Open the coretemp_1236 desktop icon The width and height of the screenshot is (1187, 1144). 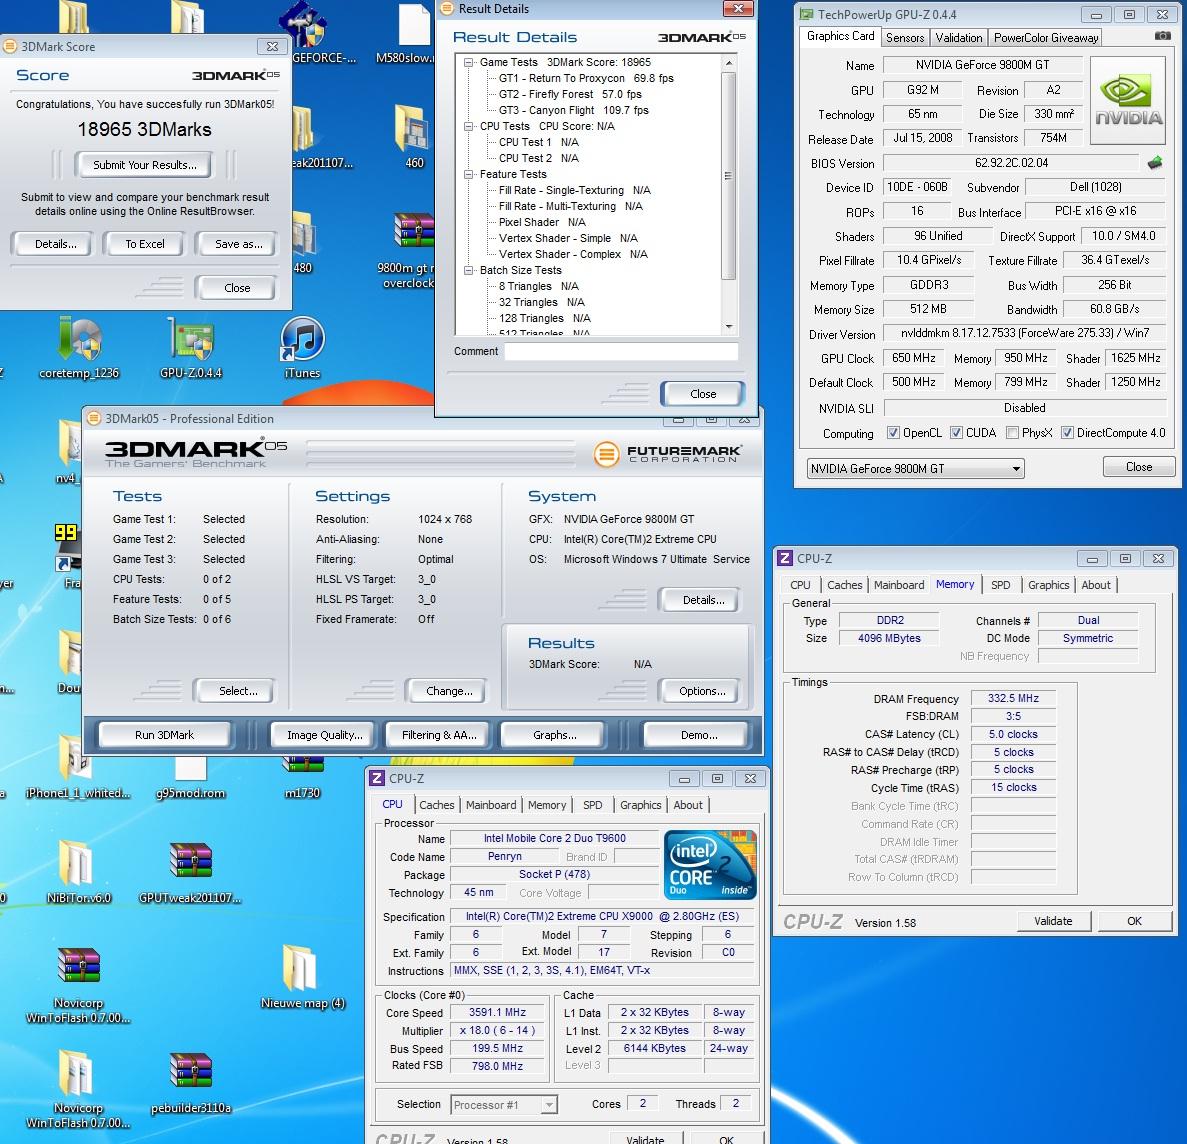pyautogui.click(x=79, y=348)
